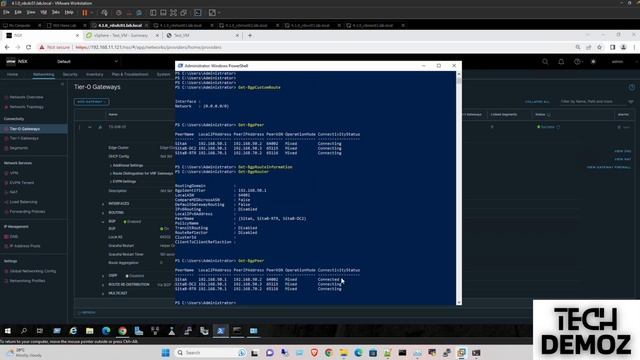Click the browser back arrow
The image size is (640, 360).
pos(7,47)
